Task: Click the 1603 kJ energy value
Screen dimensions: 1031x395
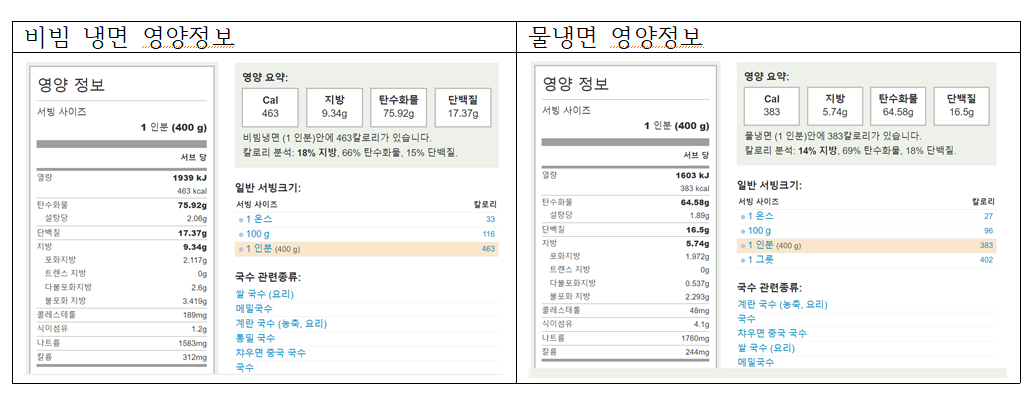Action: tap(692, 175)
